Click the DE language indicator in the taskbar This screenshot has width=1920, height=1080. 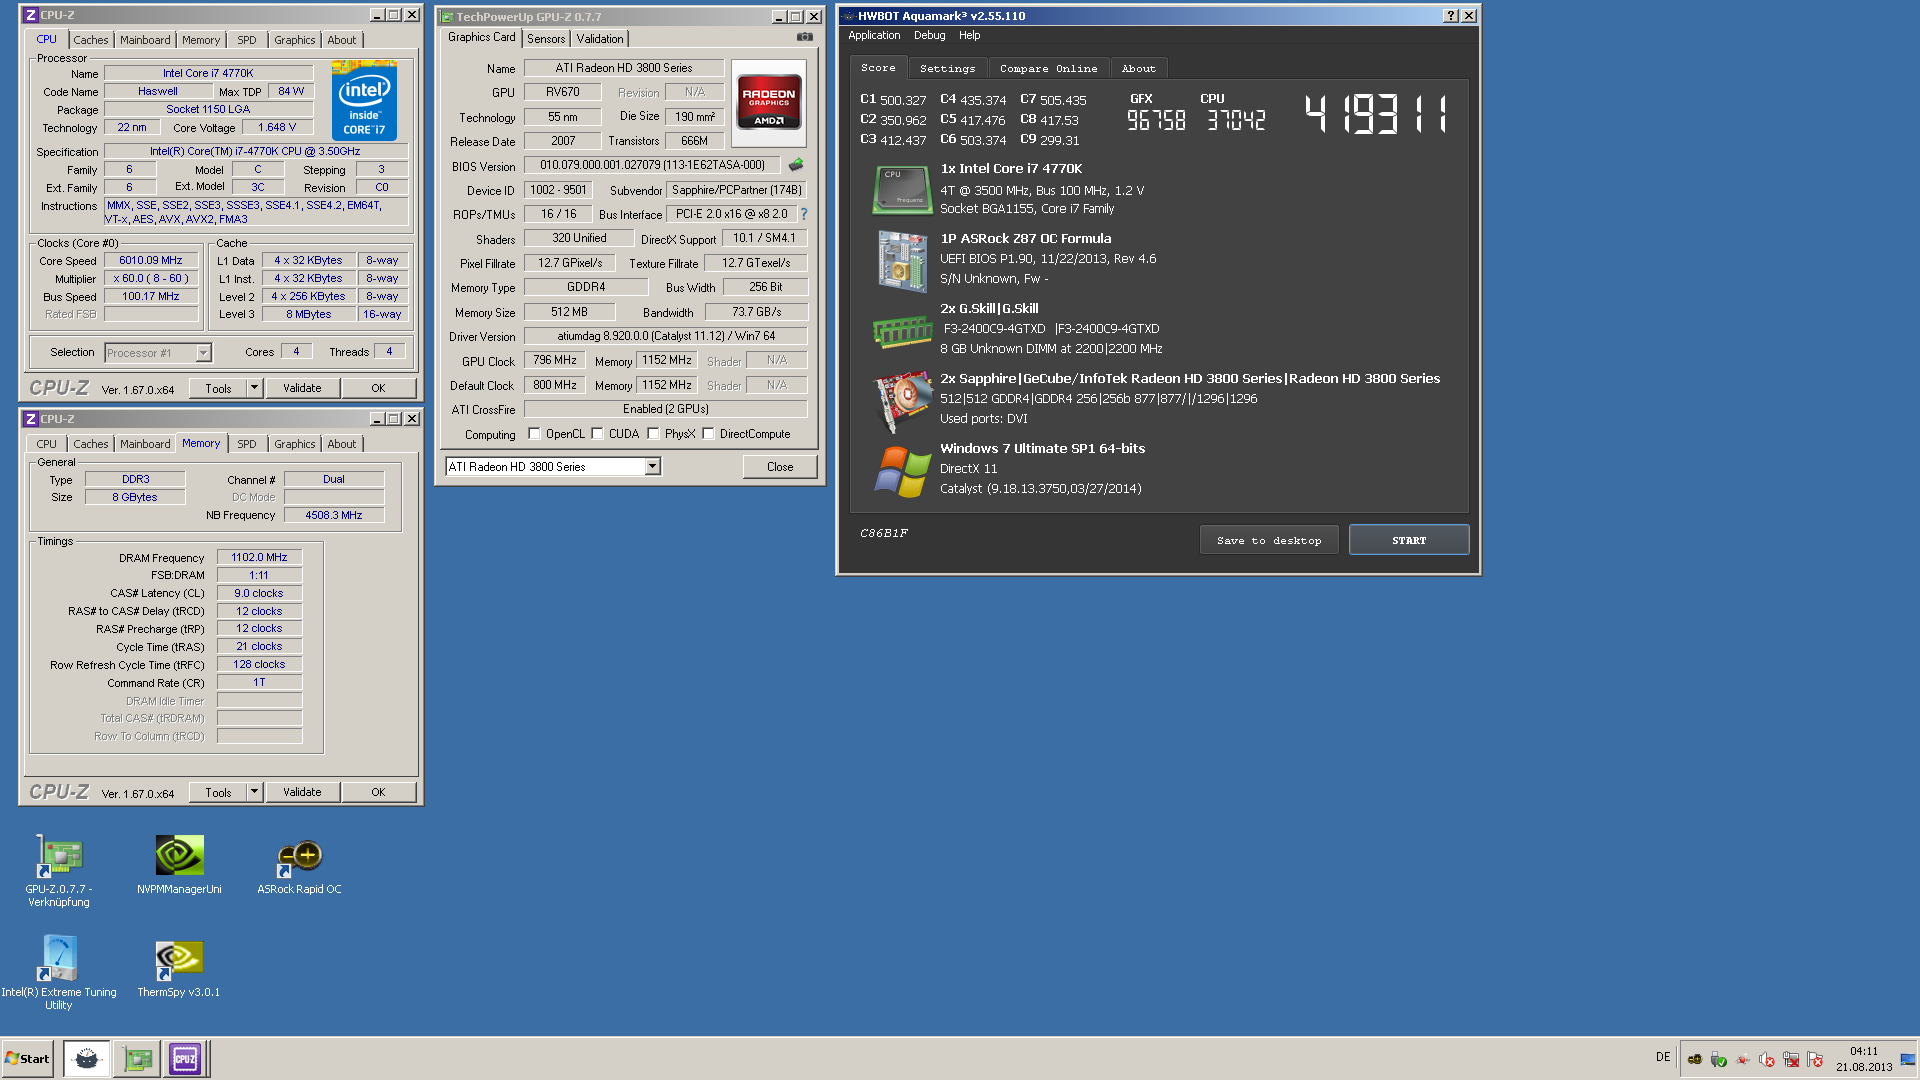1663,1057
